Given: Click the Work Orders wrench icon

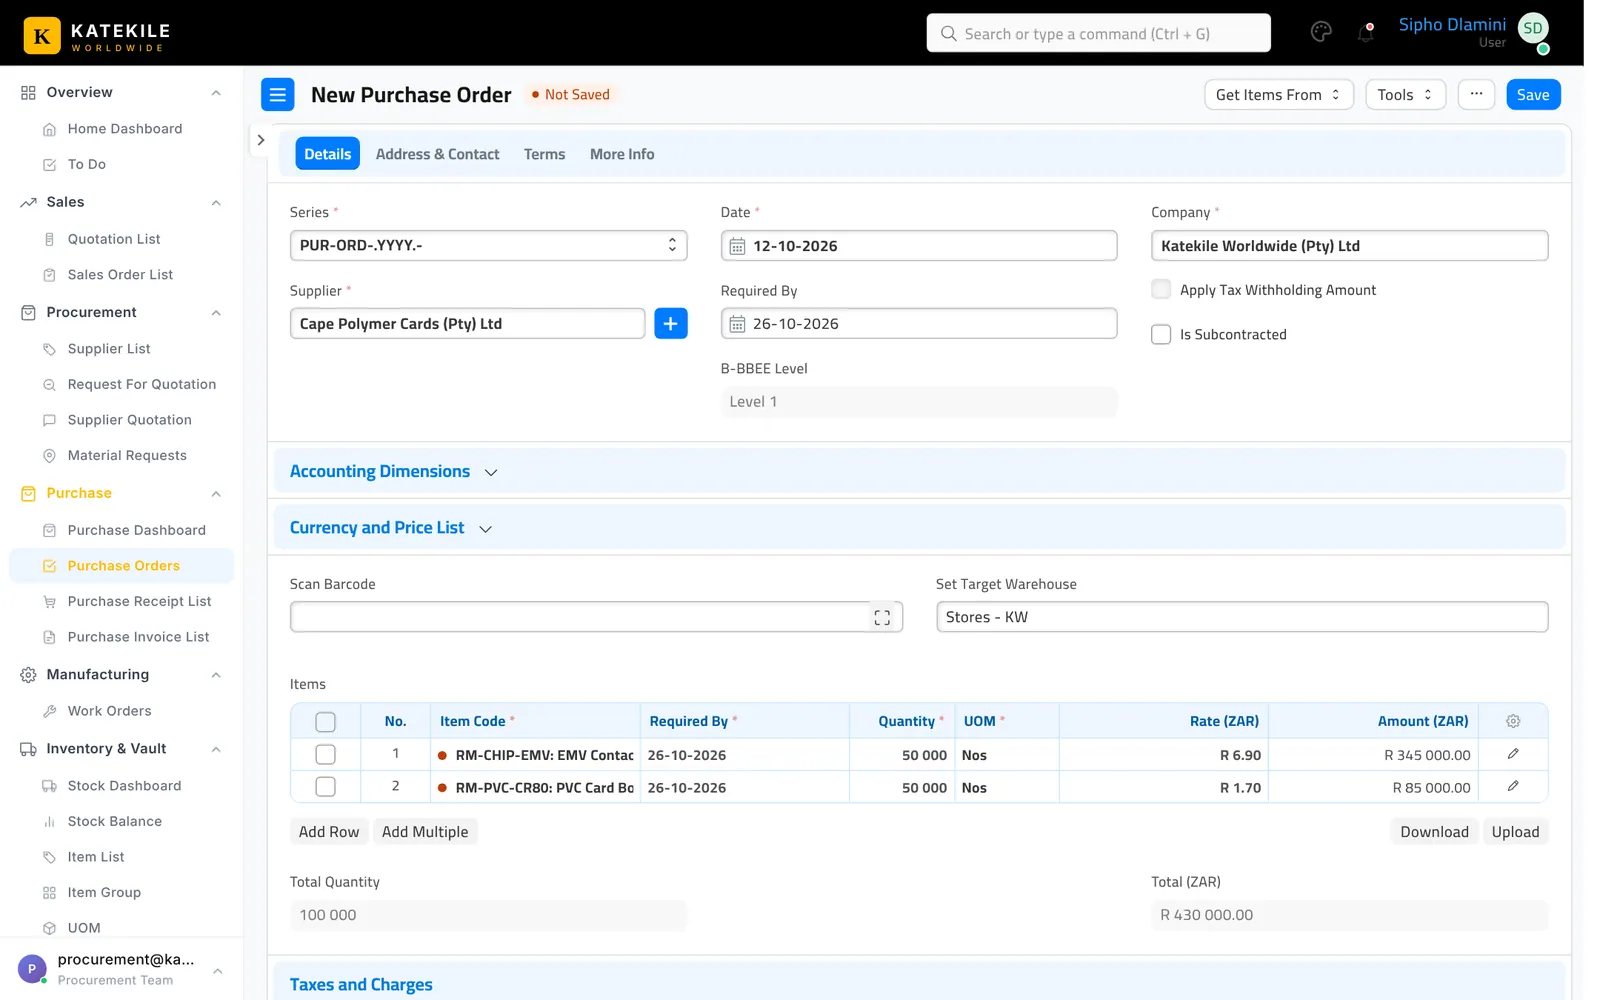Looking at the screenshot, I should point(49,711).
